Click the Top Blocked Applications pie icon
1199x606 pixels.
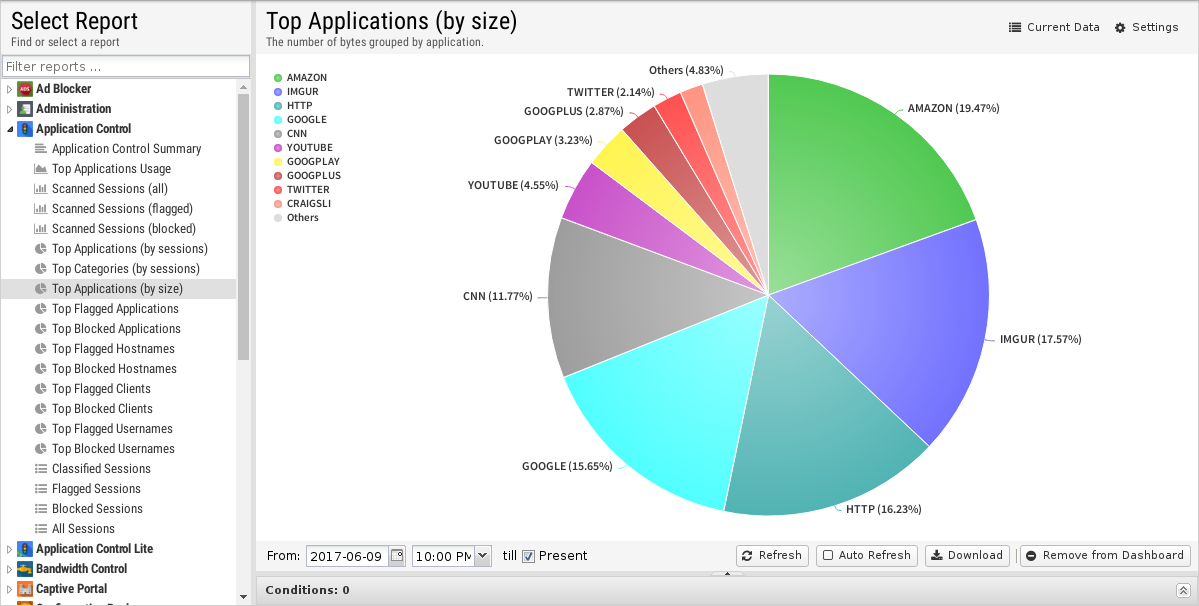click(41, 329)
